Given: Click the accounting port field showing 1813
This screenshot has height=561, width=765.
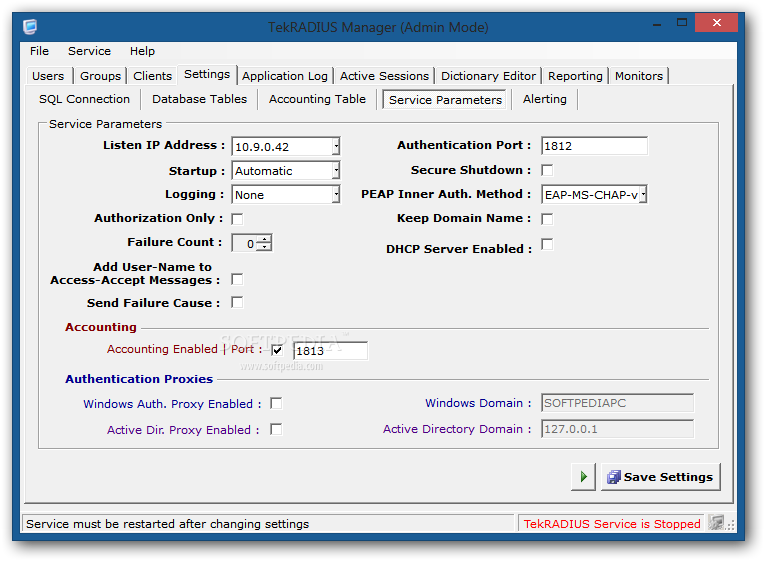Looking at the screenshot, I should 330,351.
